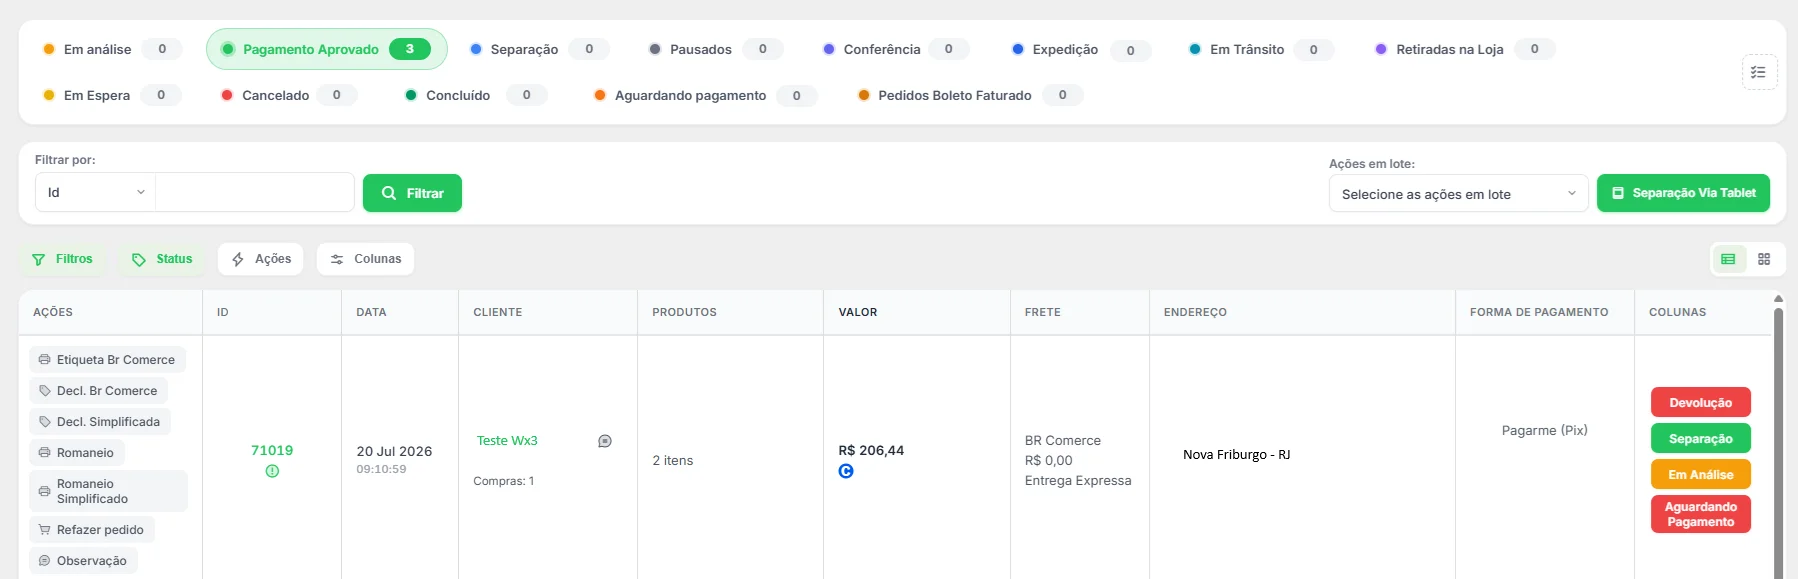Select Conferência status tab

click(895, 49)
